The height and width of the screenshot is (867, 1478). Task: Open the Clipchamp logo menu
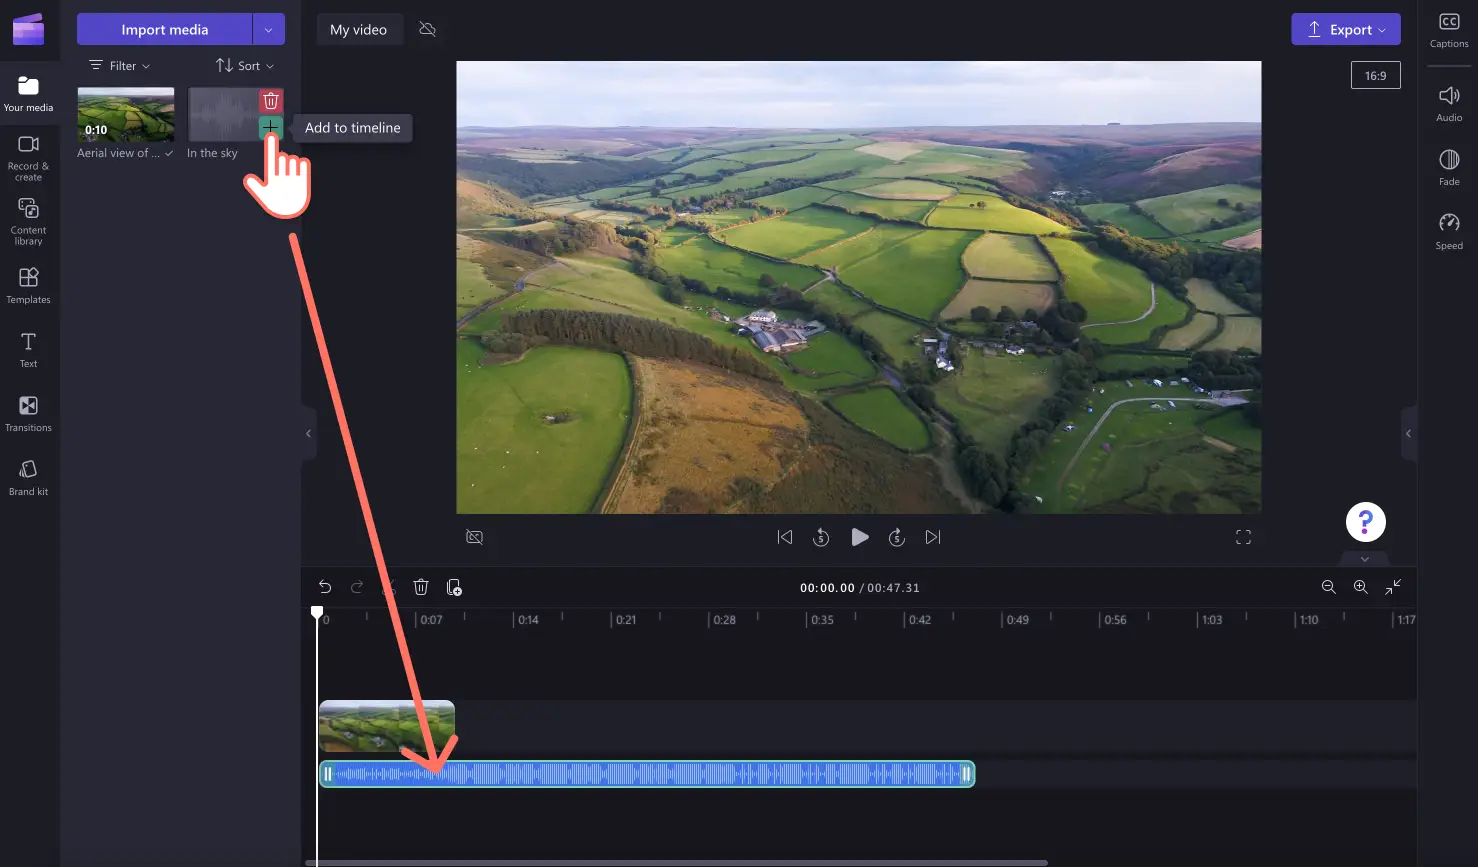pos(28,29)
